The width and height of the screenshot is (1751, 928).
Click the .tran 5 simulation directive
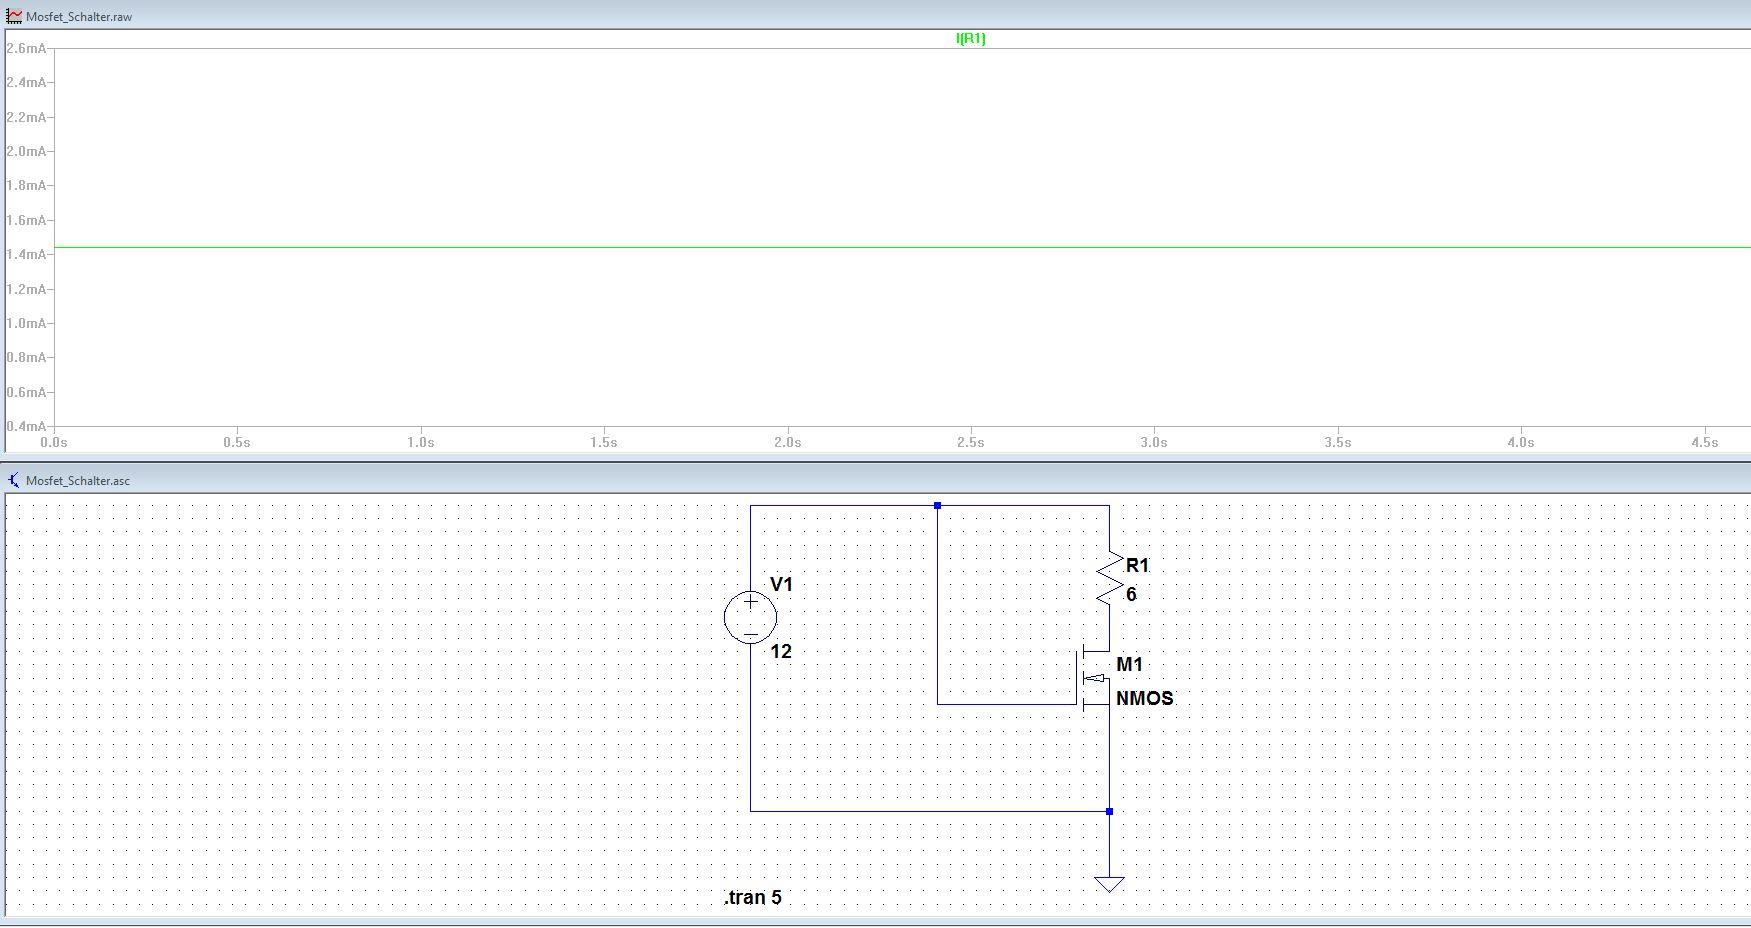point(753,897)
